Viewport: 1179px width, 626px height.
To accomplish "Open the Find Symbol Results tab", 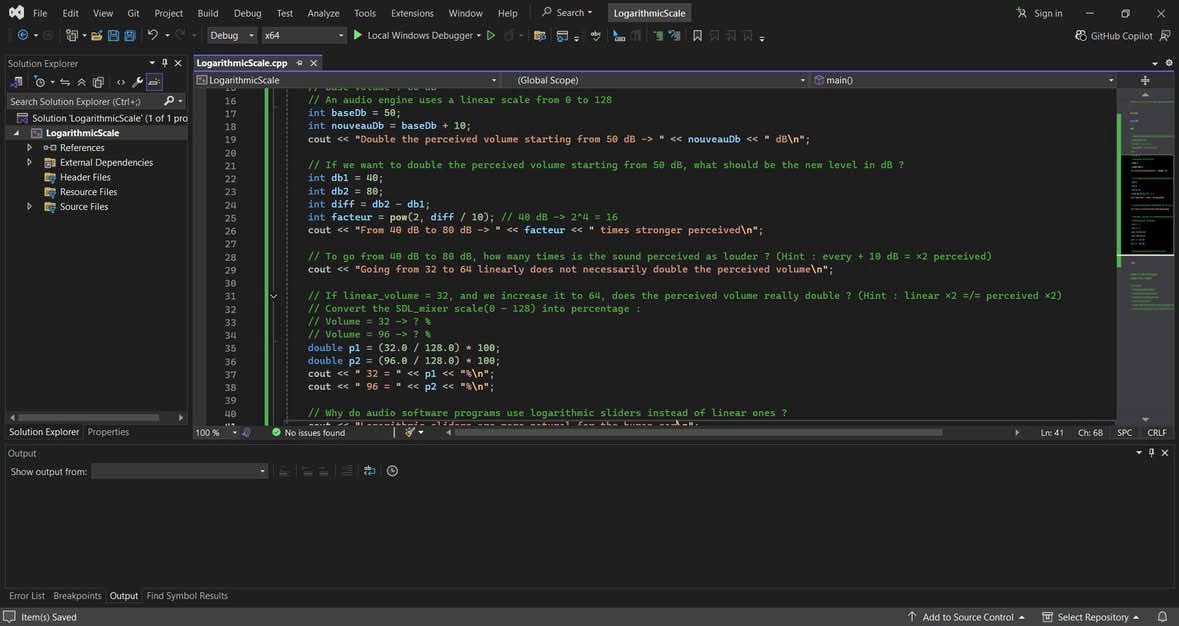I will tap(187, 596).
